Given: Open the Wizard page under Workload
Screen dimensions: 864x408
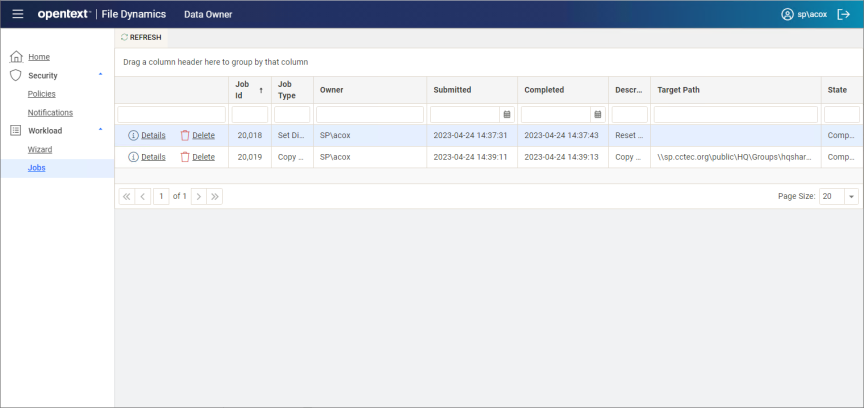Looking at the screenshot, I should 40,149.
